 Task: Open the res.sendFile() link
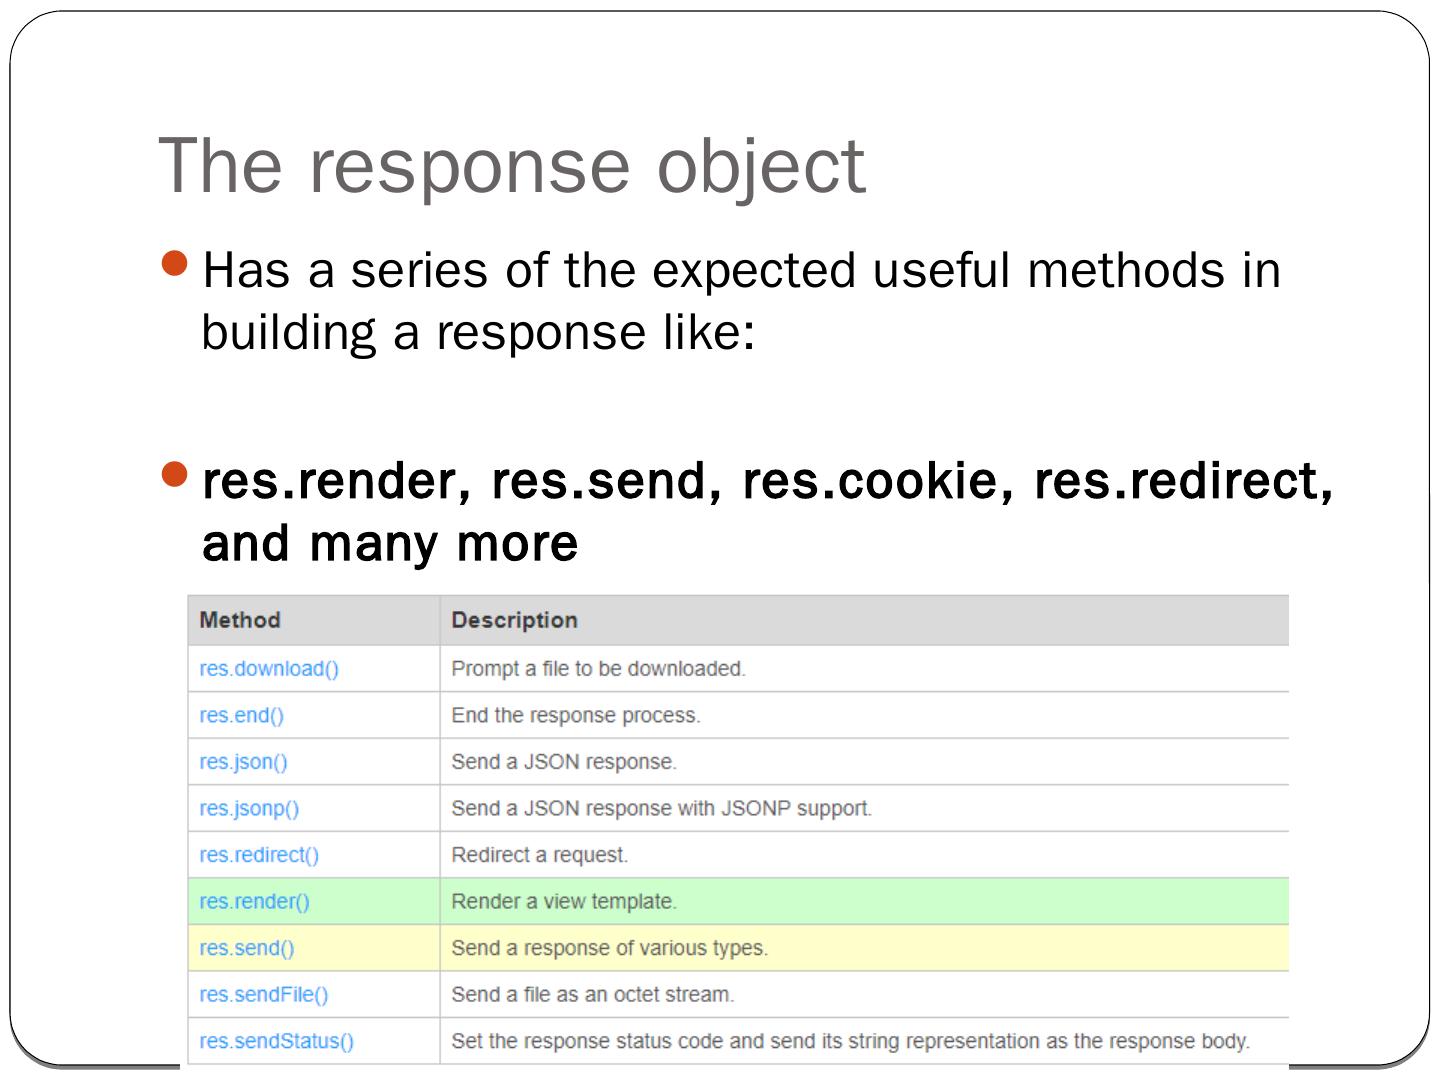(263, 995)
